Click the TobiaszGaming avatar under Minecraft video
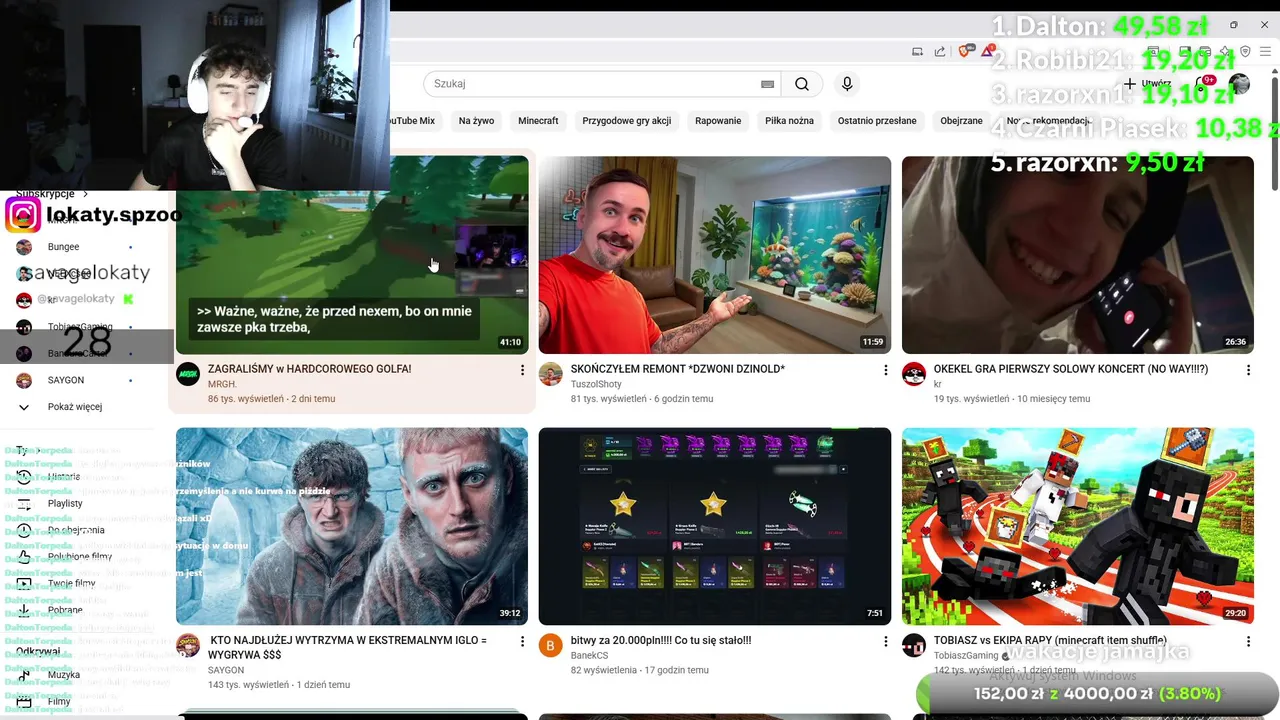 tap(914, 646)
